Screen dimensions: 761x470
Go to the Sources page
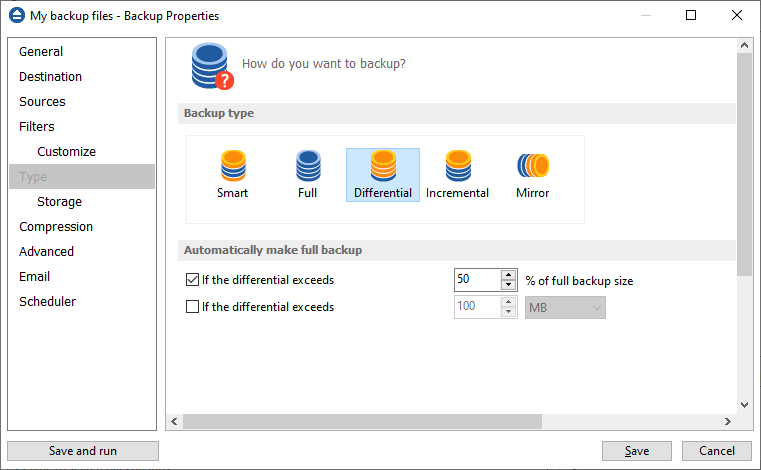pyautogui.click(x=82, y=101)
